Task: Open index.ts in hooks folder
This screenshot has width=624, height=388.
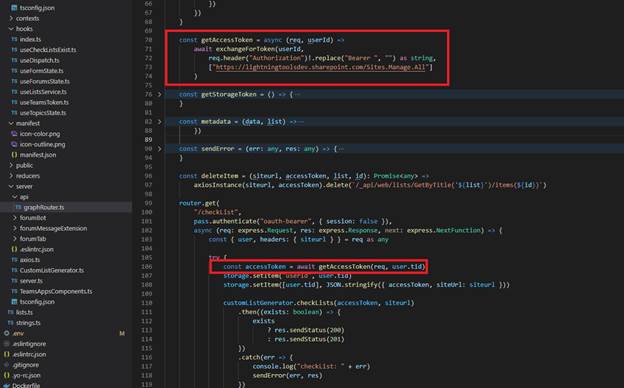Action: (30, 39)
